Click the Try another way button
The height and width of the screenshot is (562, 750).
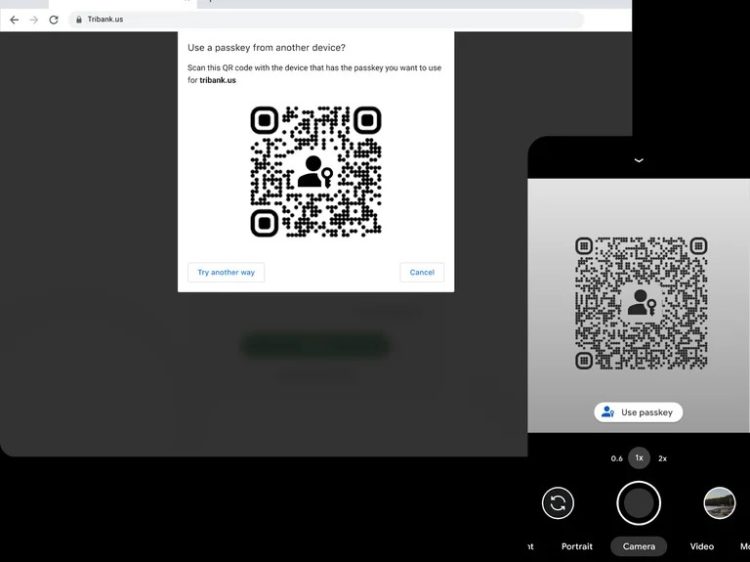pos(226,272)
